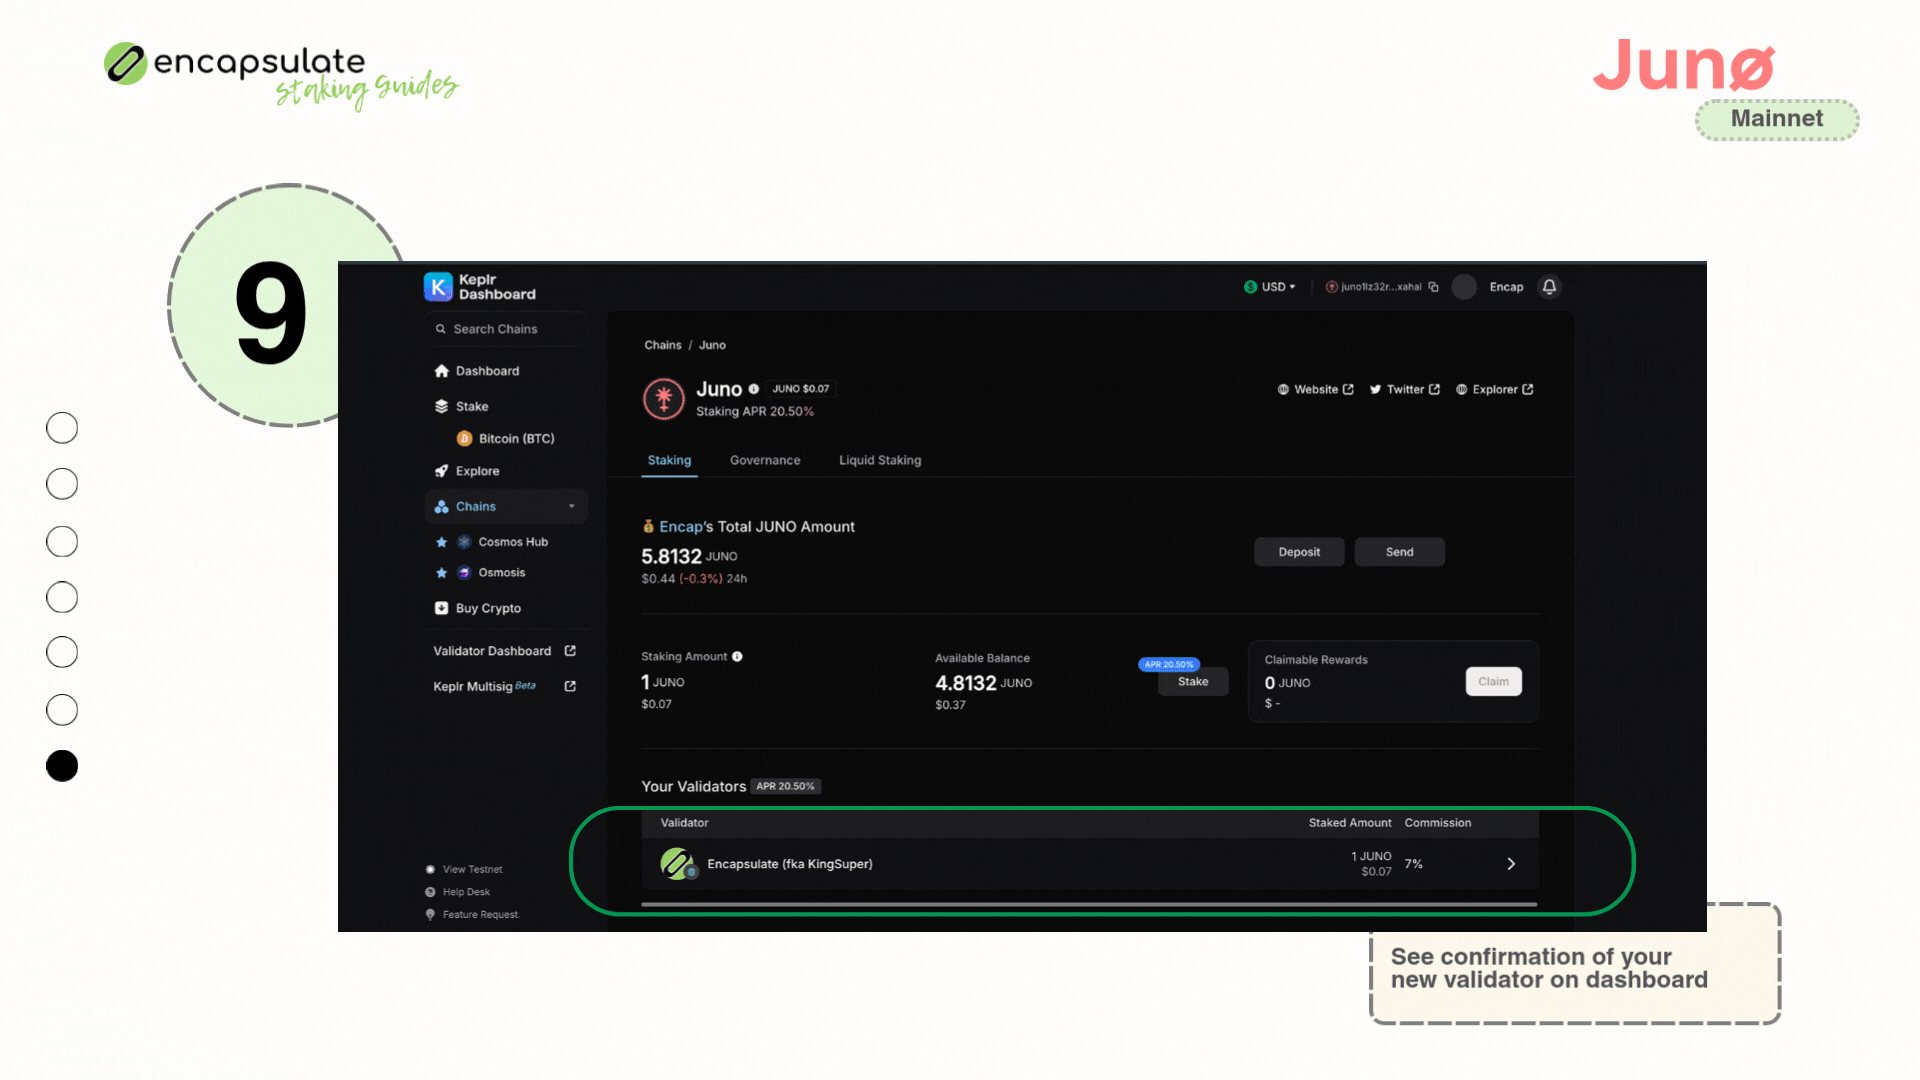This screenshot has width=1920, height=1080.
Task: Select the fourth step indicator circle
Action: (62, 597)
